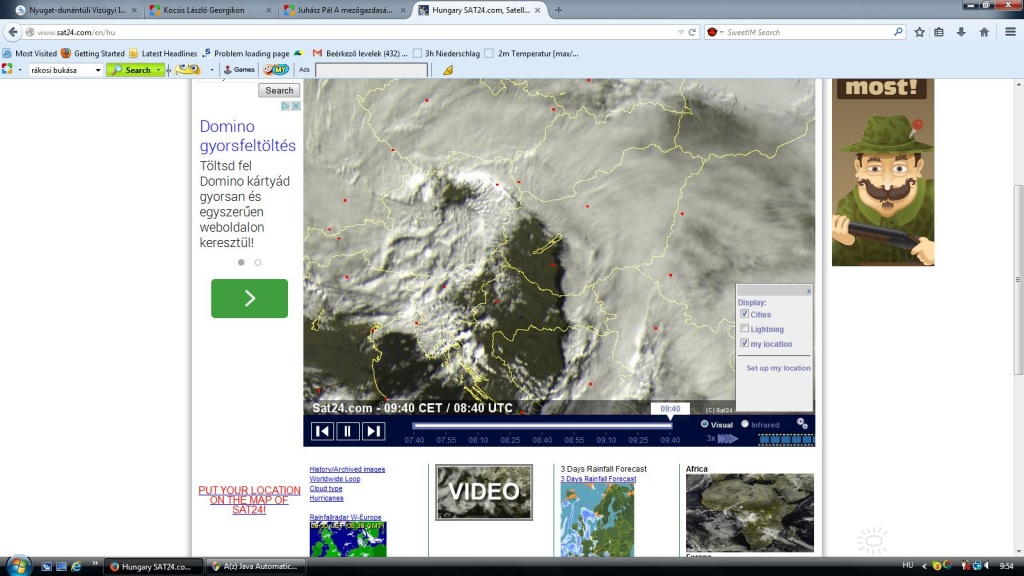
Task: Skip to the first satellite frame
Action: pos(322,431)
